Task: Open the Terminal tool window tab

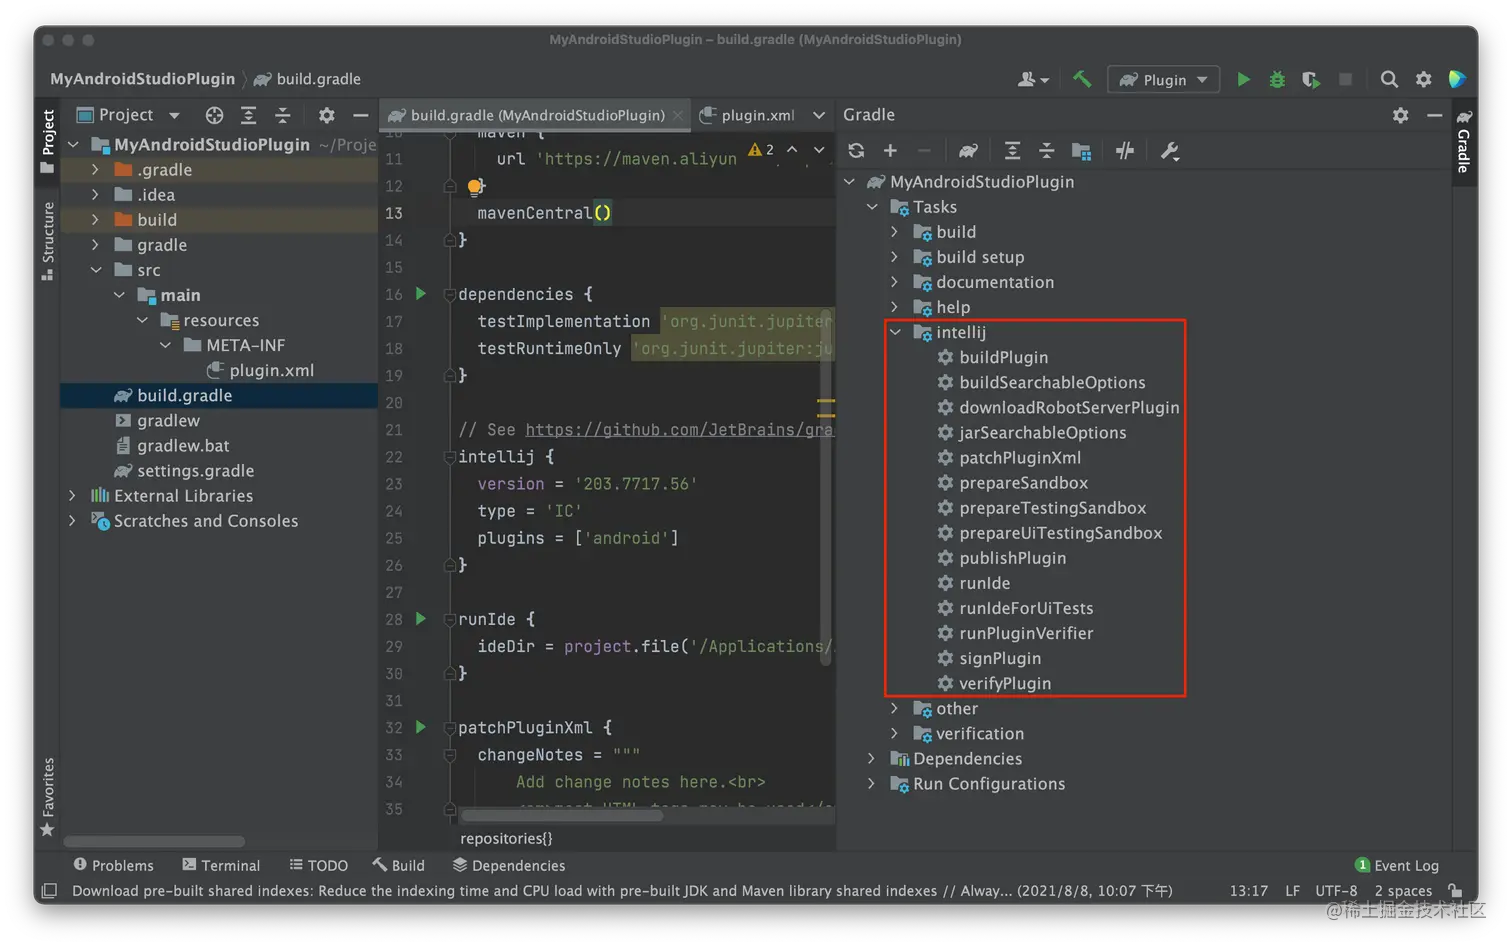Action: tap(221, 865)
